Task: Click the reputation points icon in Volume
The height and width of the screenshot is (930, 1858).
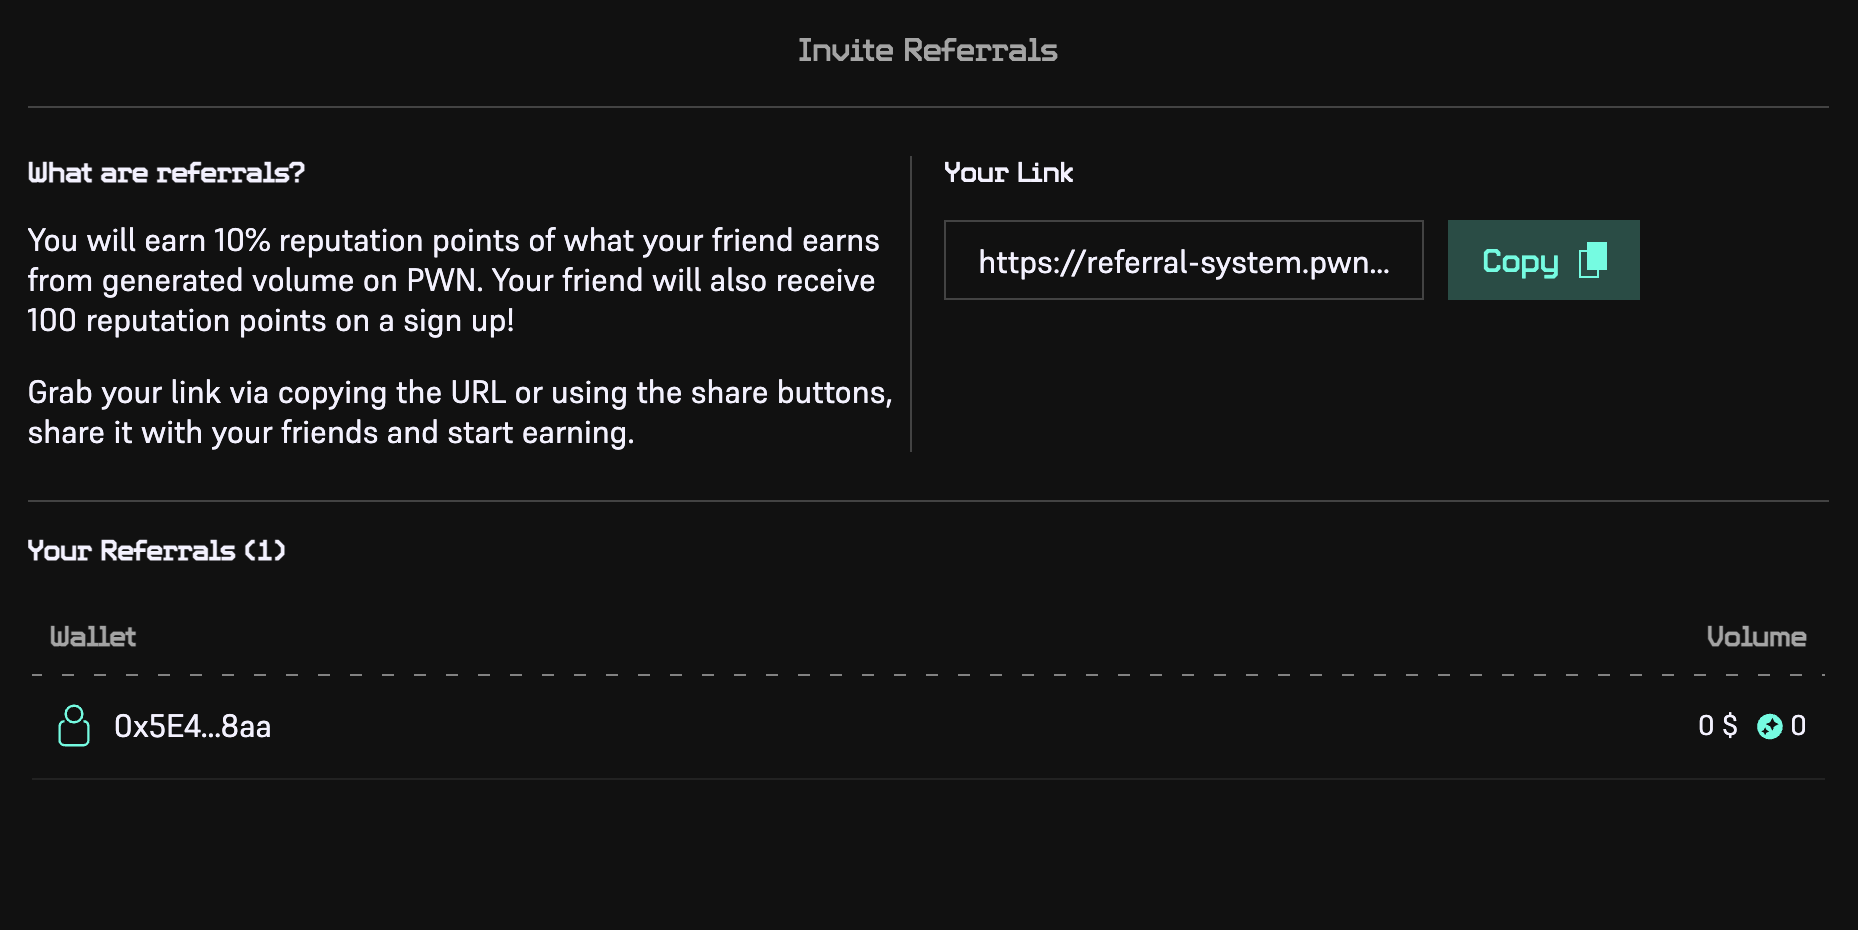Action: pyautogui.click(x=1769, y=727)
